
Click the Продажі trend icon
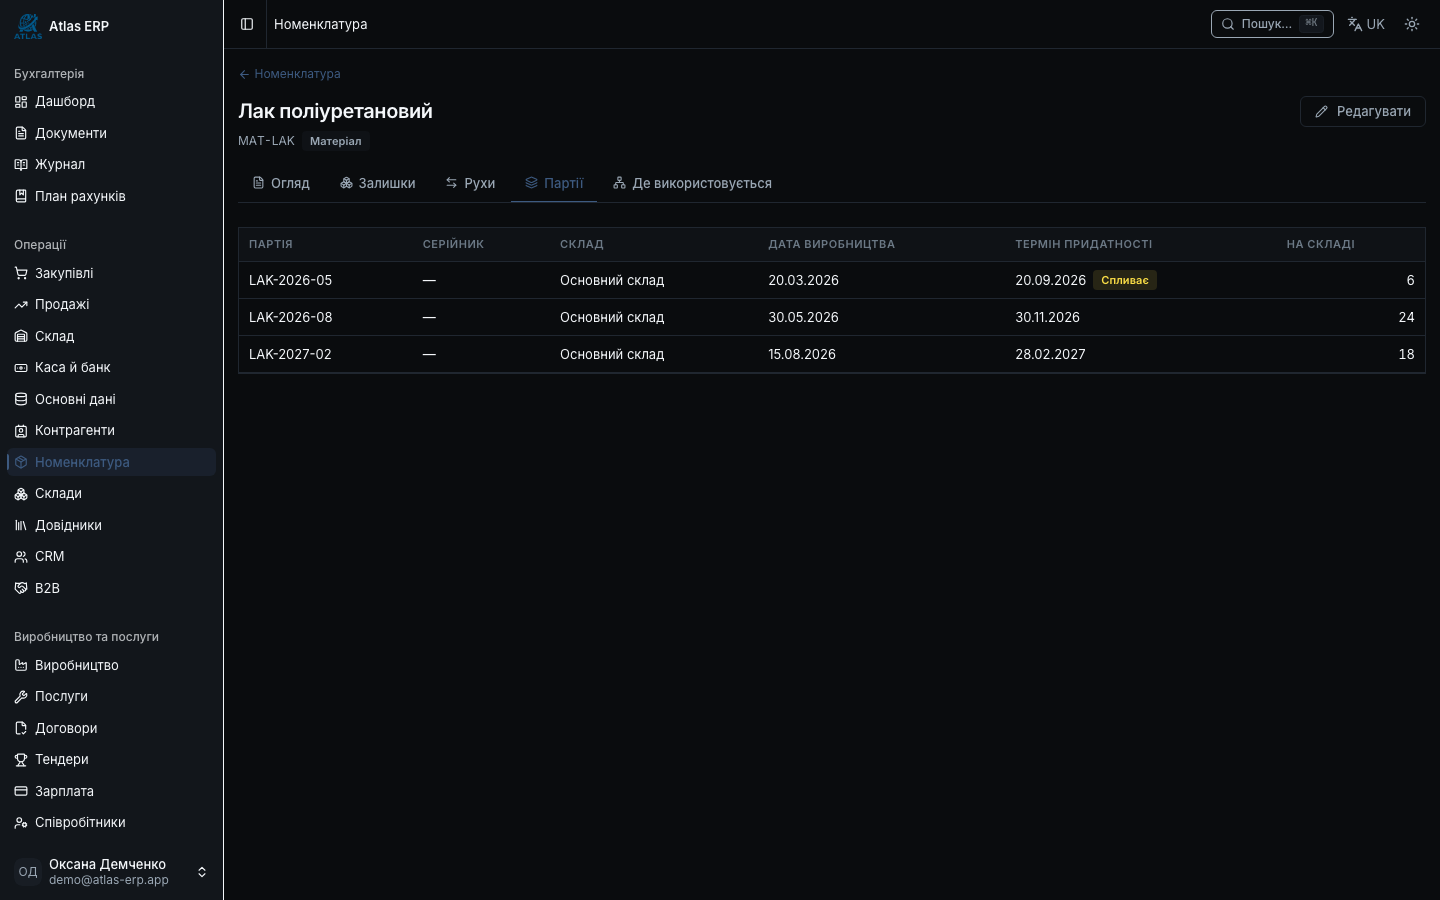(21, 305)
